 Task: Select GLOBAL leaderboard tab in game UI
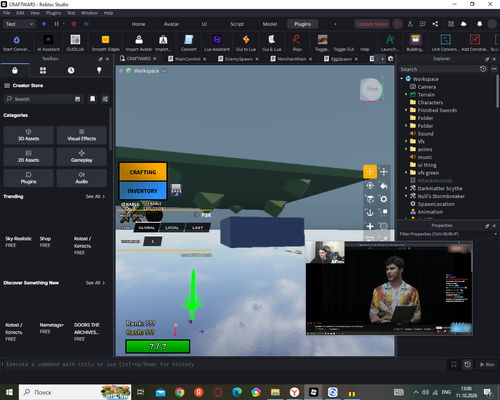[147, 228]
